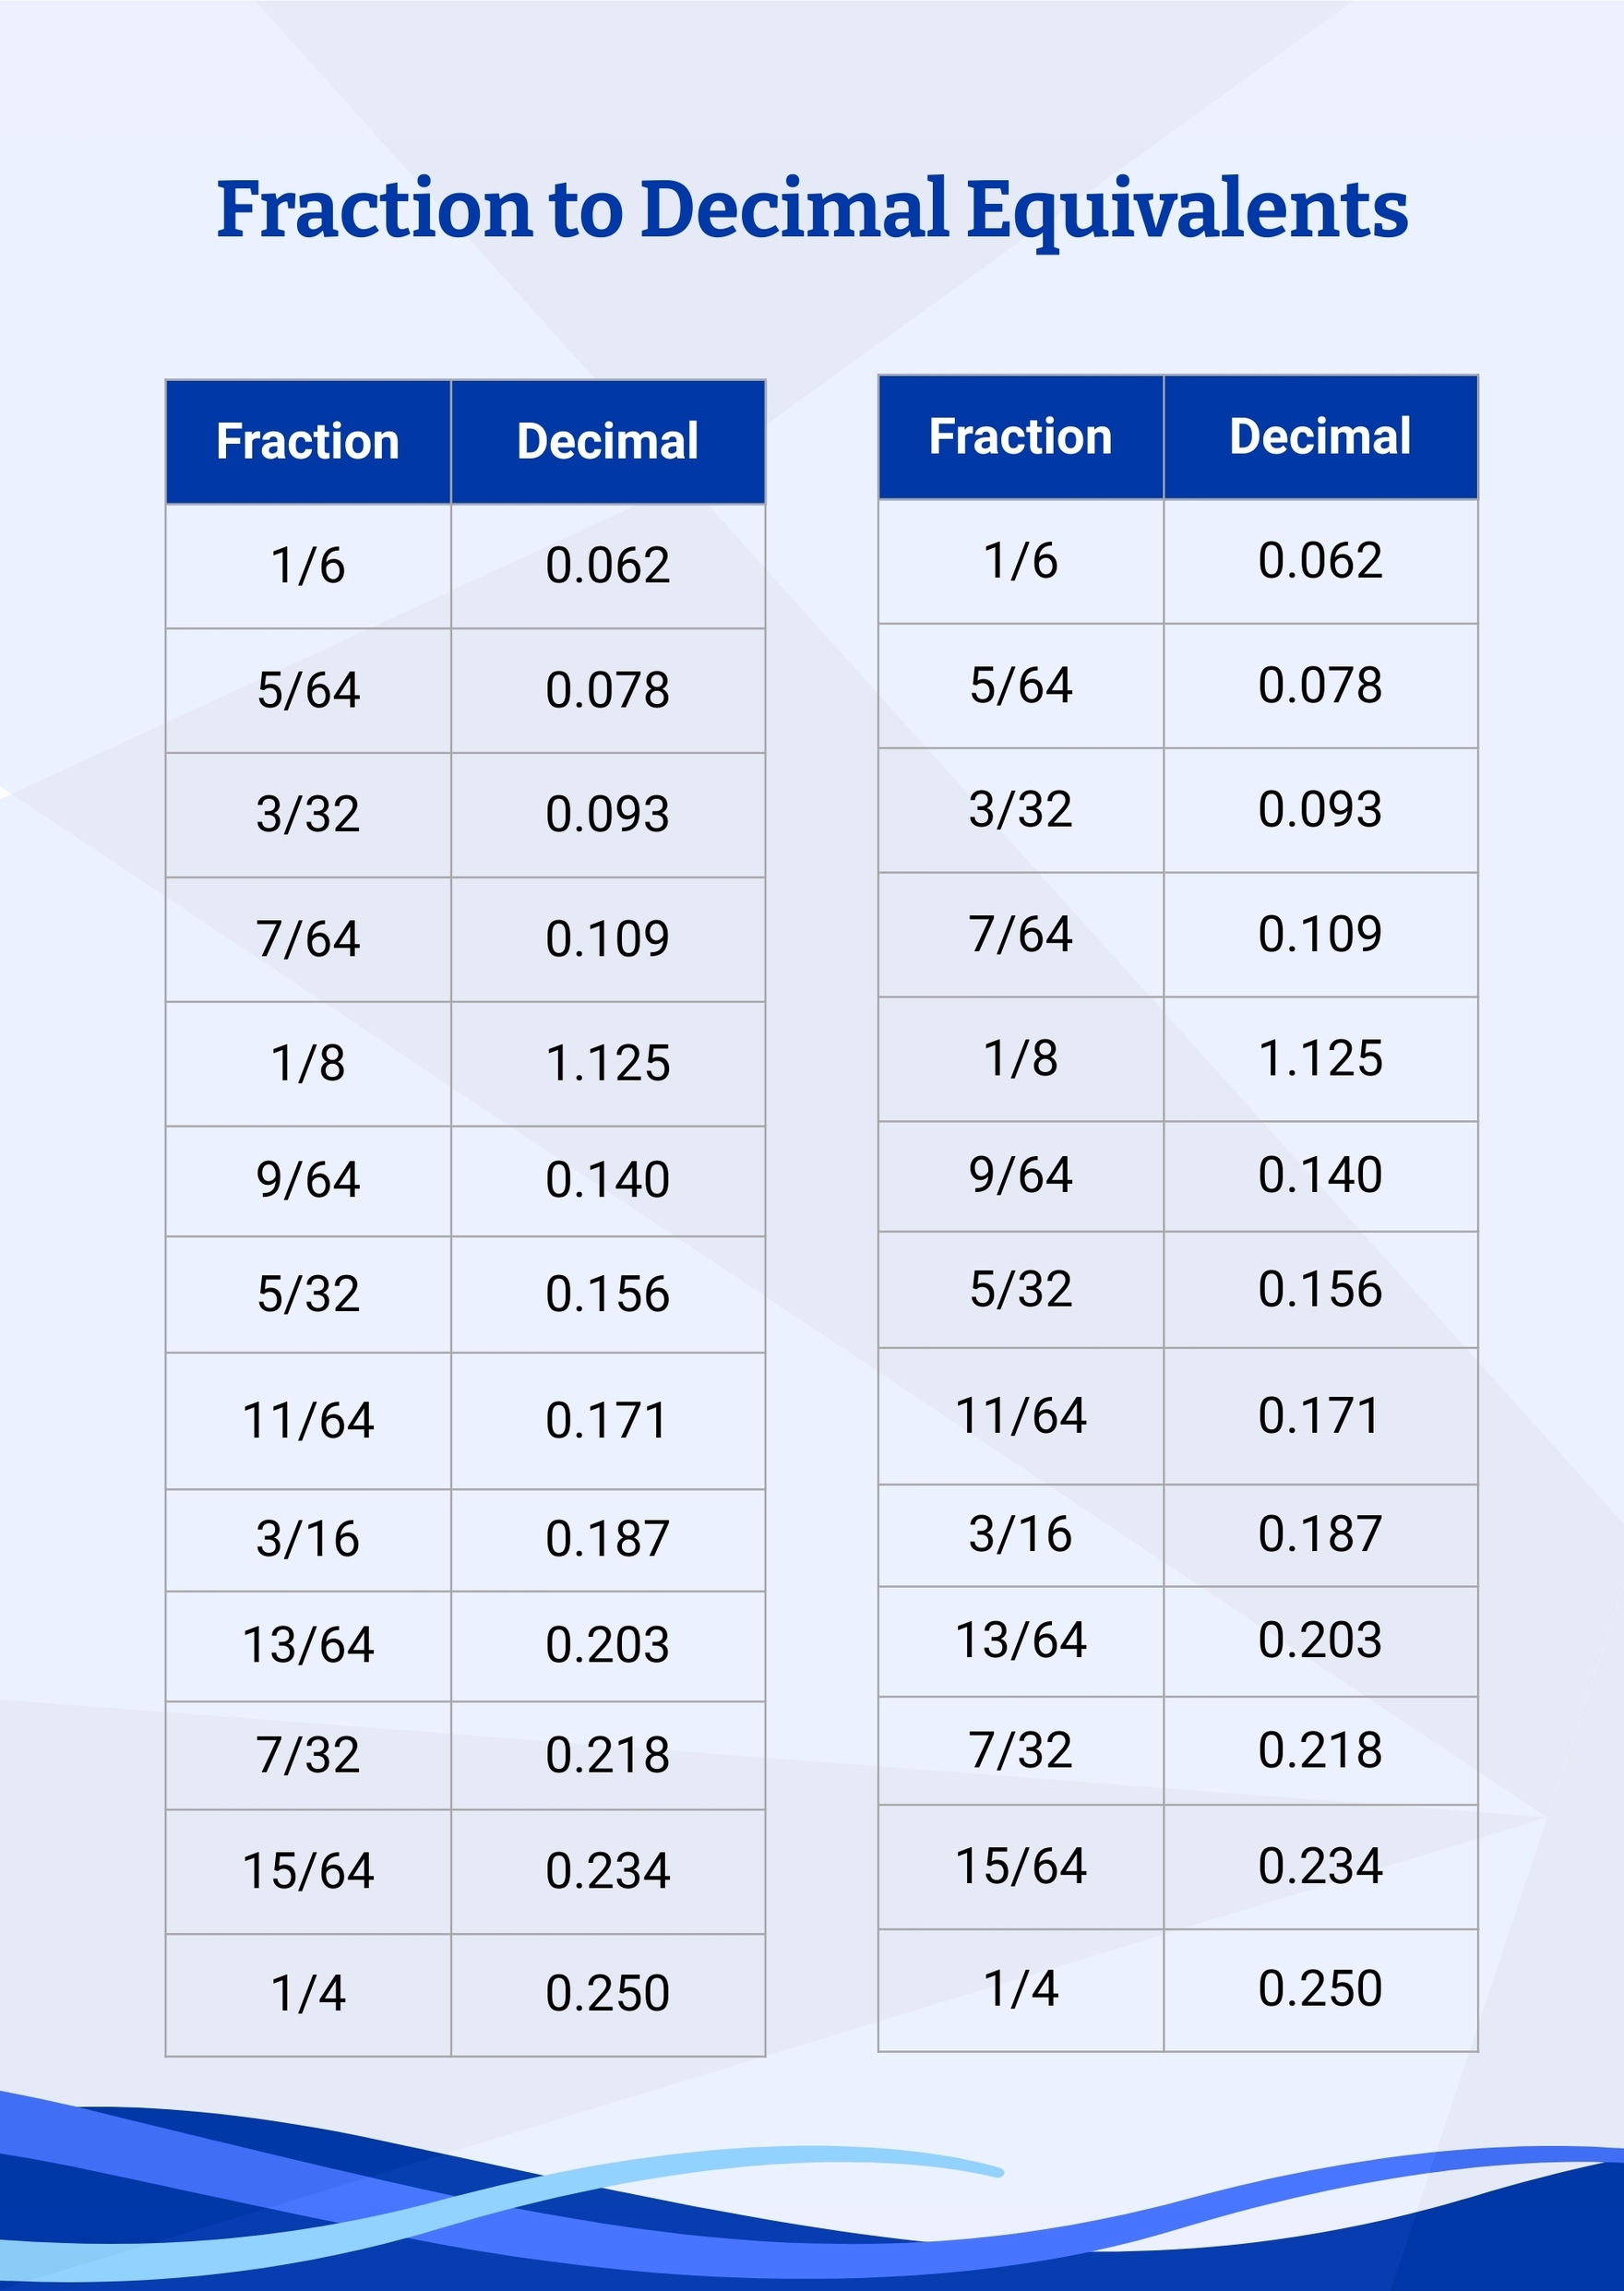1624x2291 pixels.
Task: Click the 0.250 value in the left table
Action: pos(607,1993)
